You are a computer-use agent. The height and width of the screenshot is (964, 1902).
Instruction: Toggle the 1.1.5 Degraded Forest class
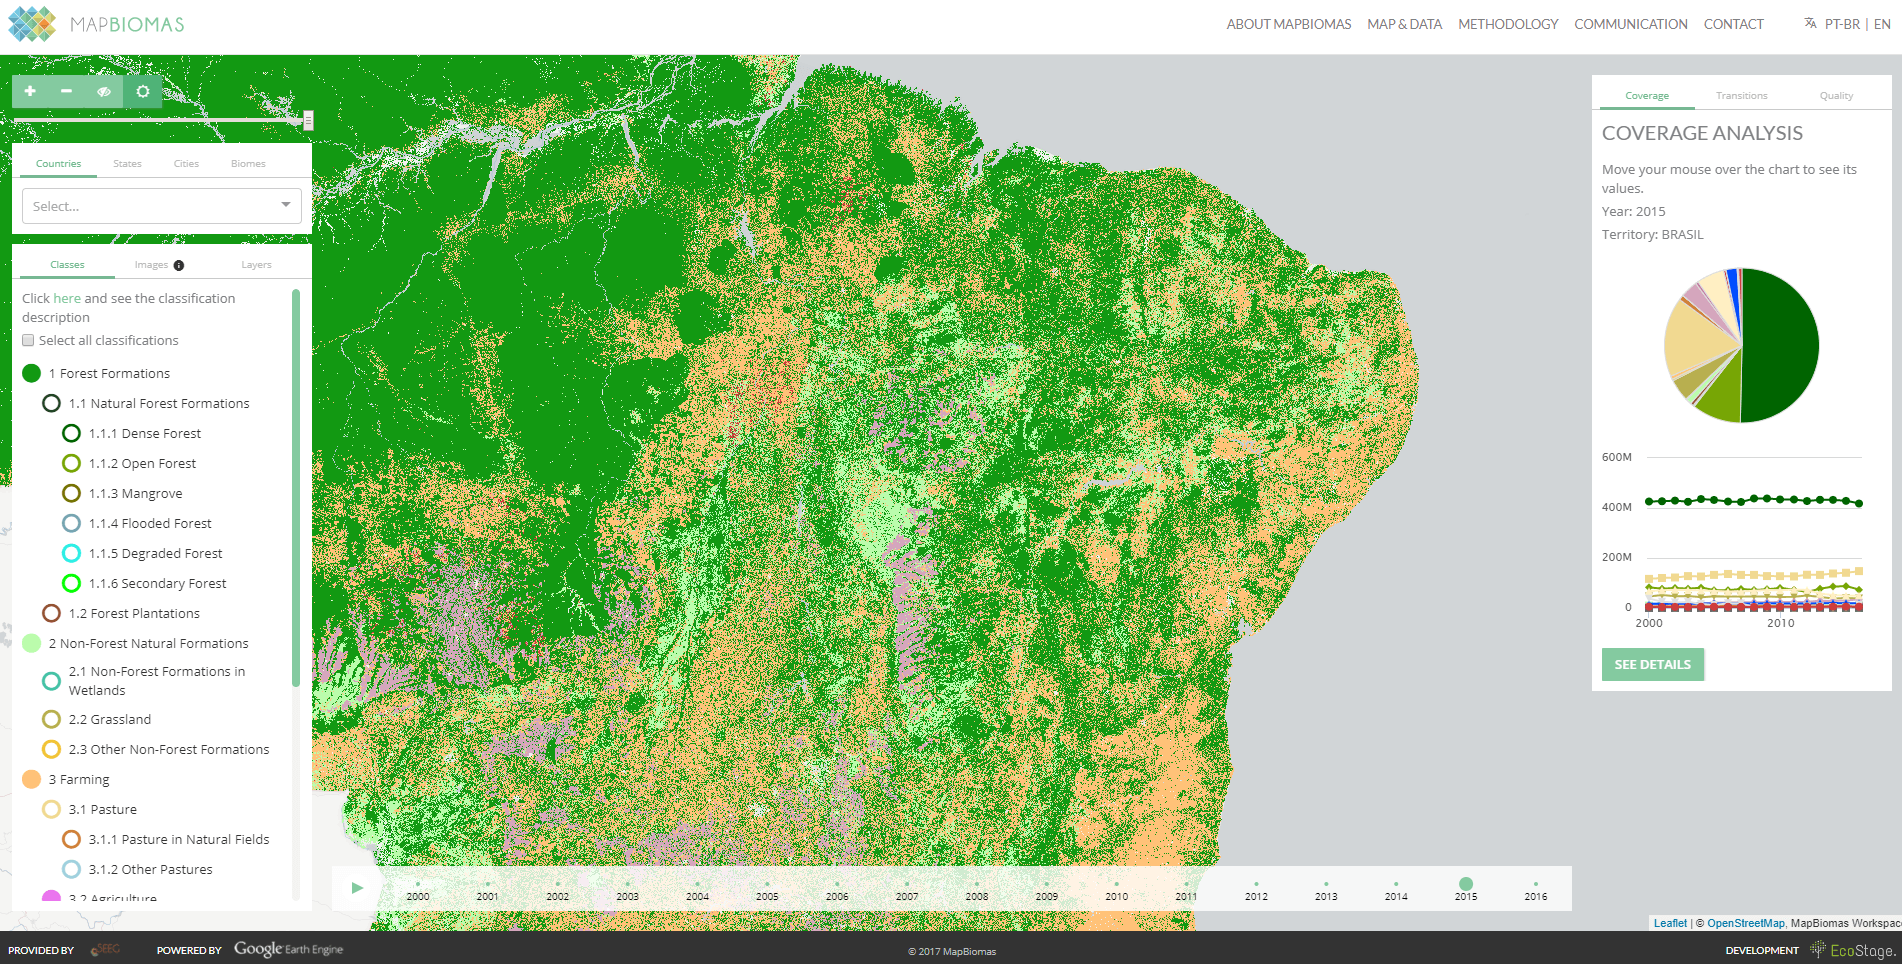(x=71, y=553)
